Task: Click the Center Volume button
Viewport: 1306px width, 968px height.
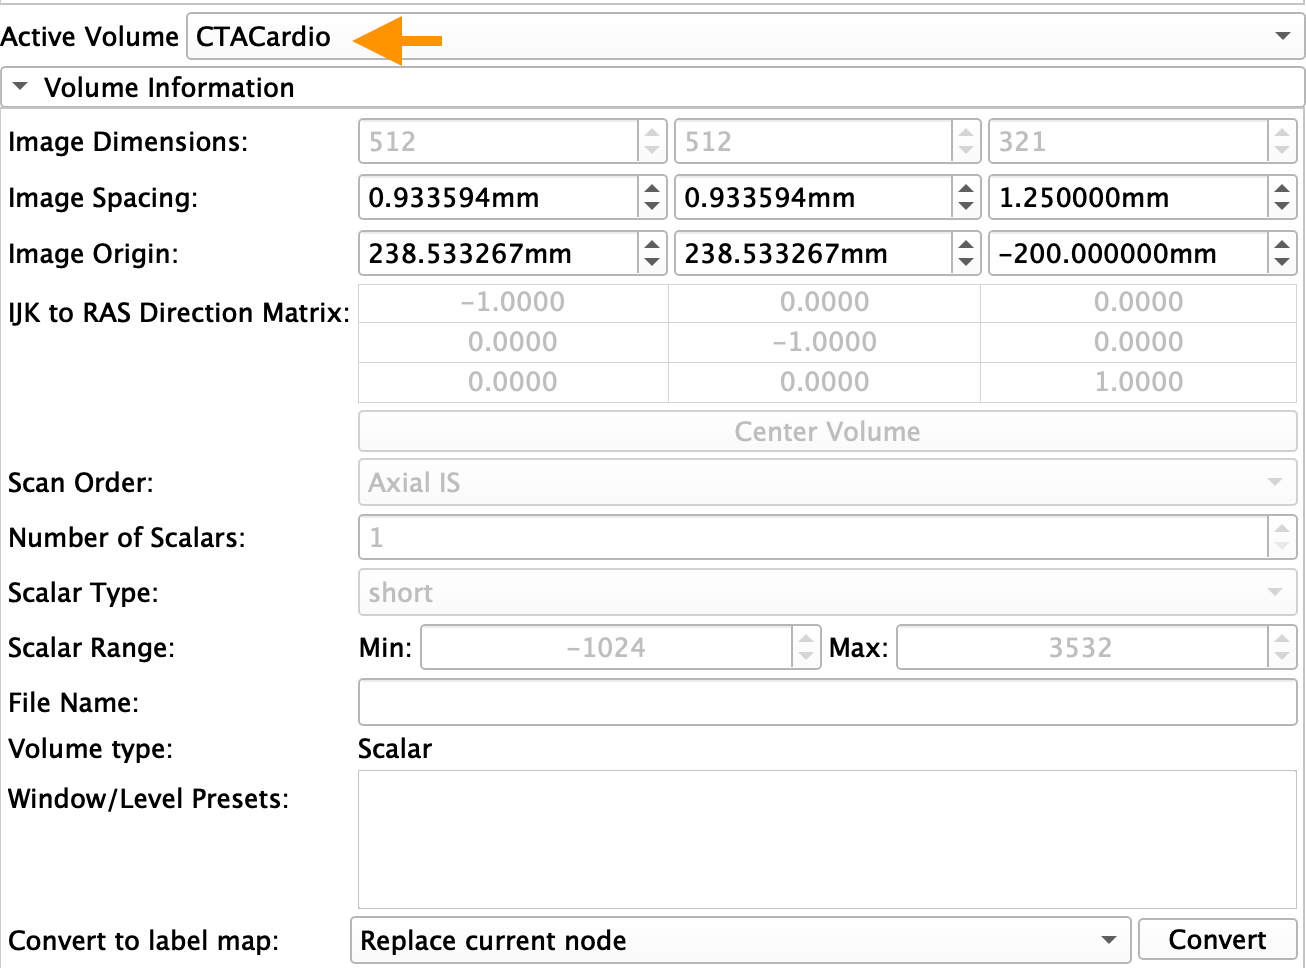Action: coord(827,432)
